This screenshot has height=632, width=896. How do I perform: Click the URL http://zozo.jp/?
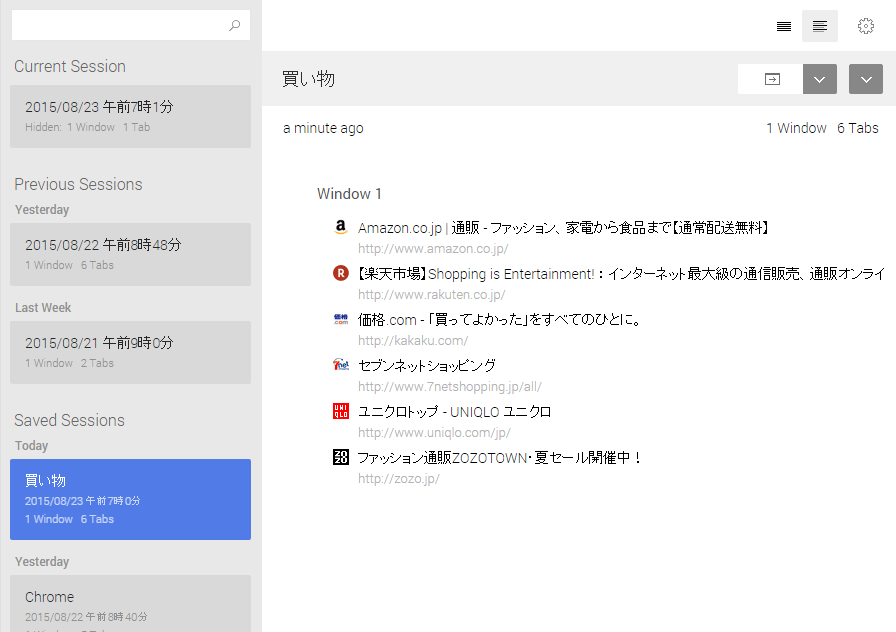[399, 479]
